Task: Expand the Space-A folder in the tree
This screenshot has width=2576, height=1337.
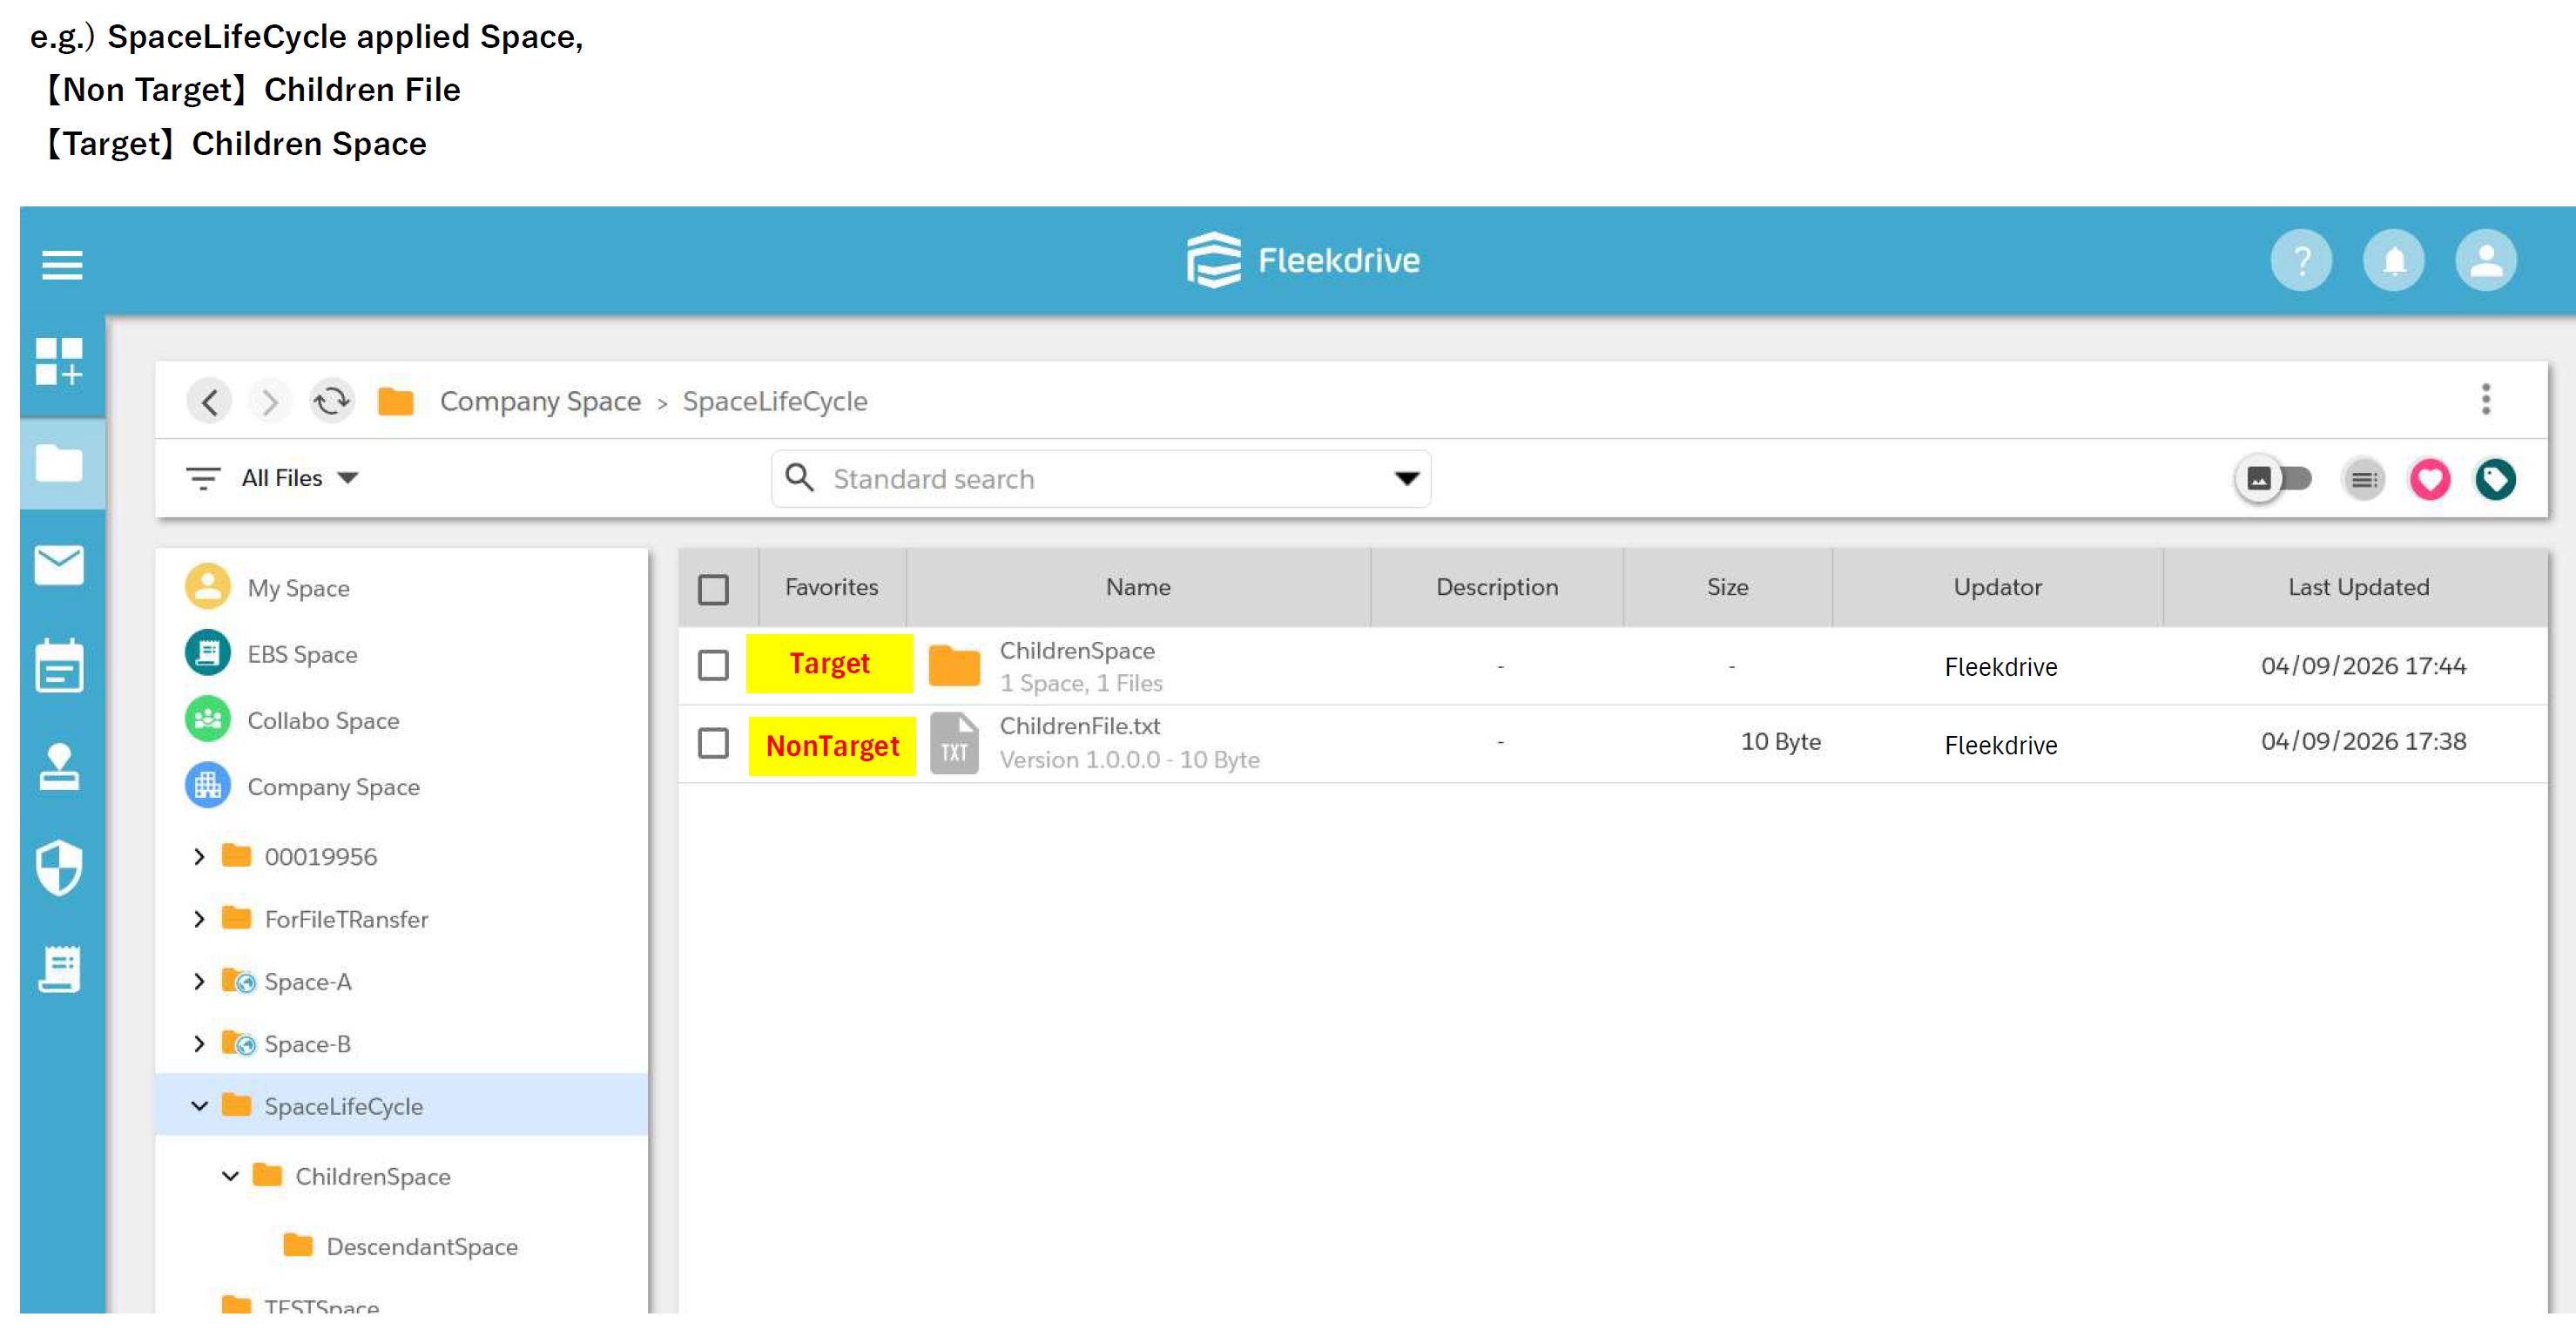Action: pos(199,982)
